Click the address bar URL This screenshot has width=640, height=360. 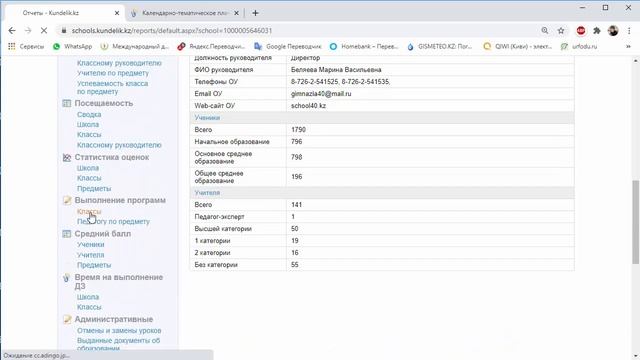pos(172,31)
